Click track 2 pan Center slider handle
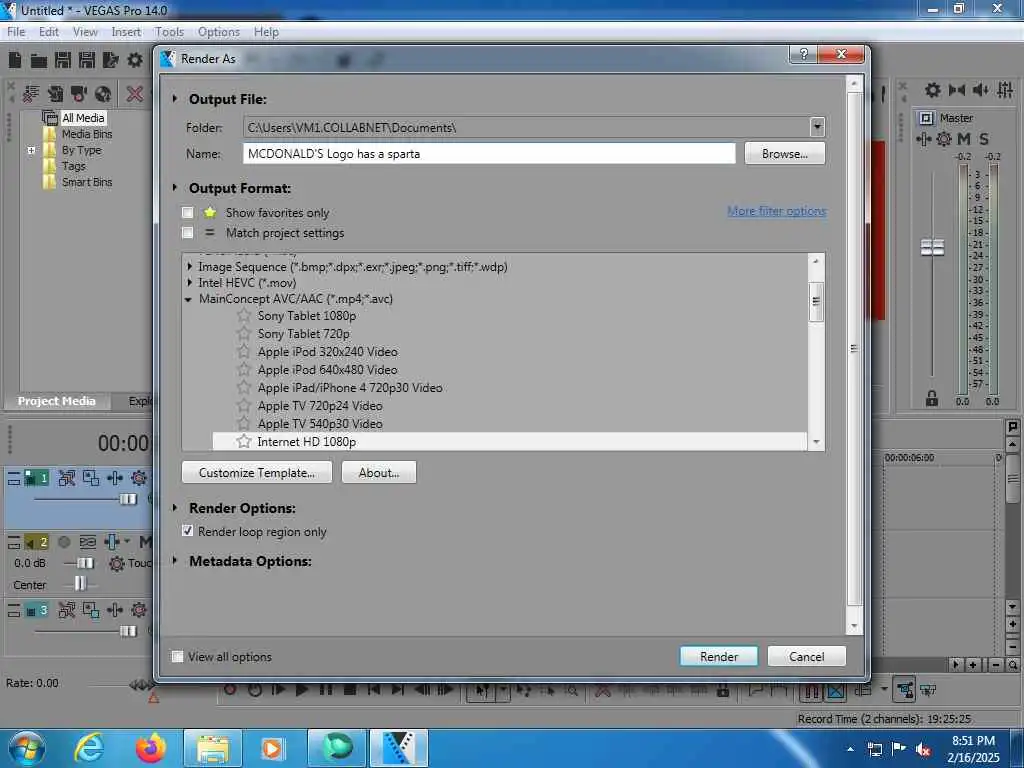 (x=80, y=584)
